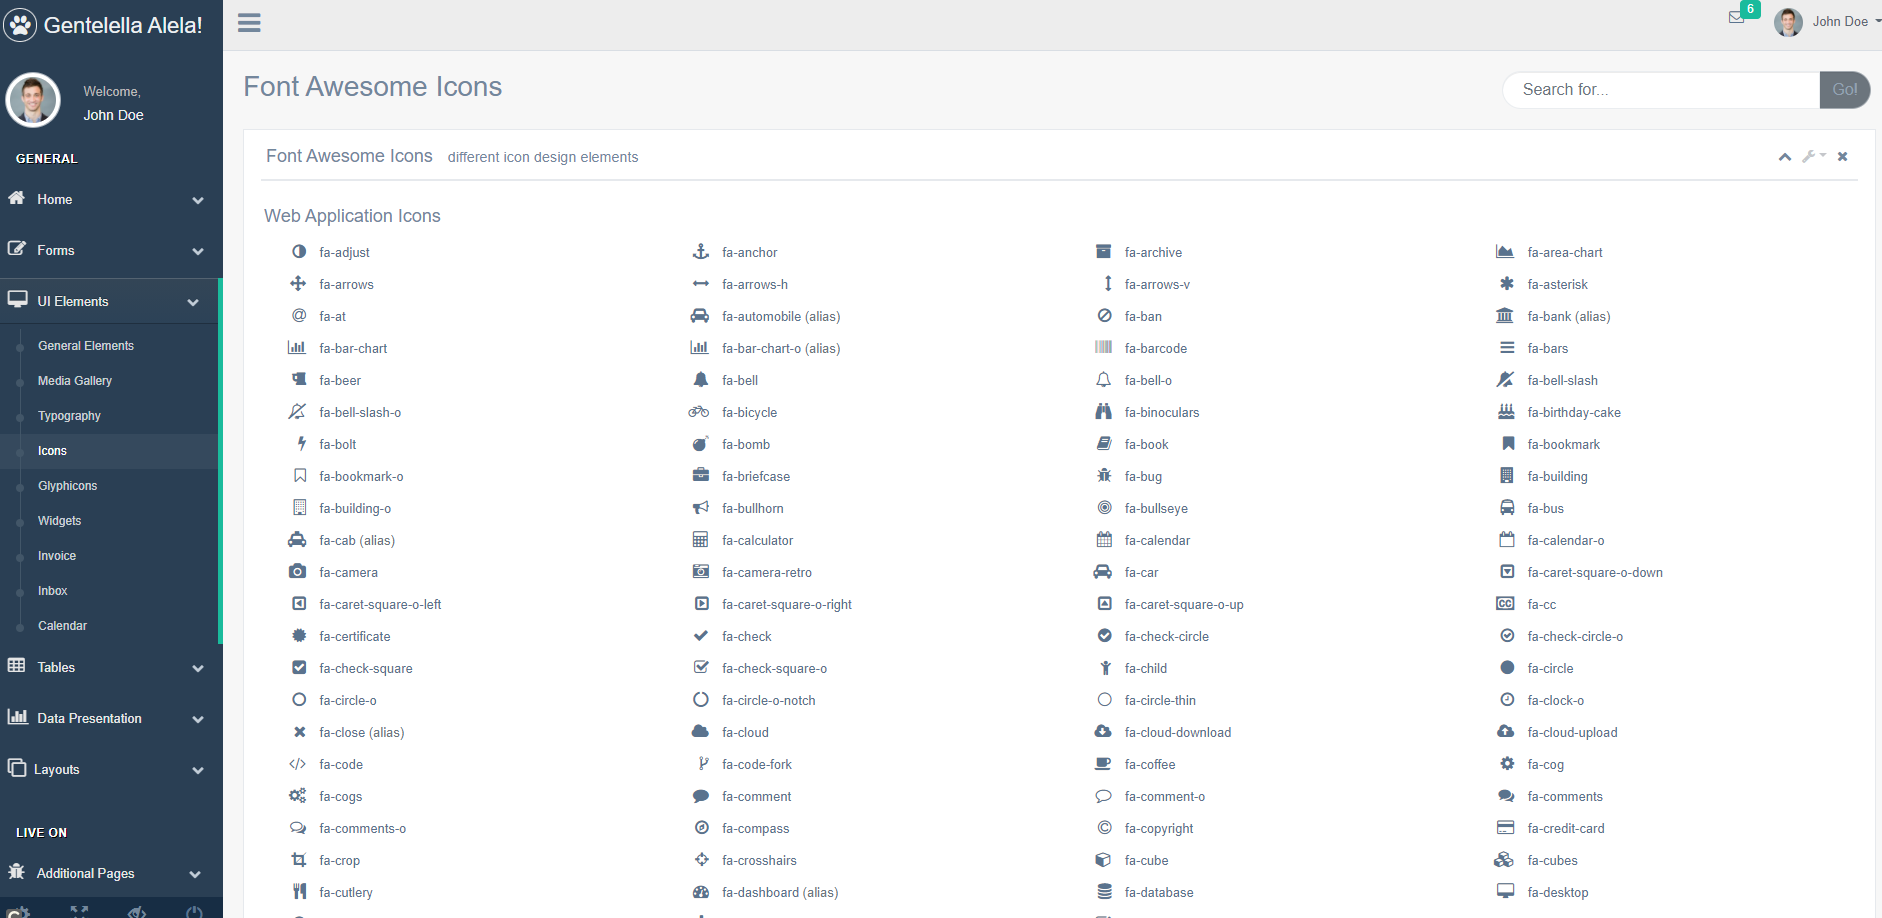This screenshot has height=918, width=1882.
Task: Select the fa-database icon
Action: point(1105,892)
